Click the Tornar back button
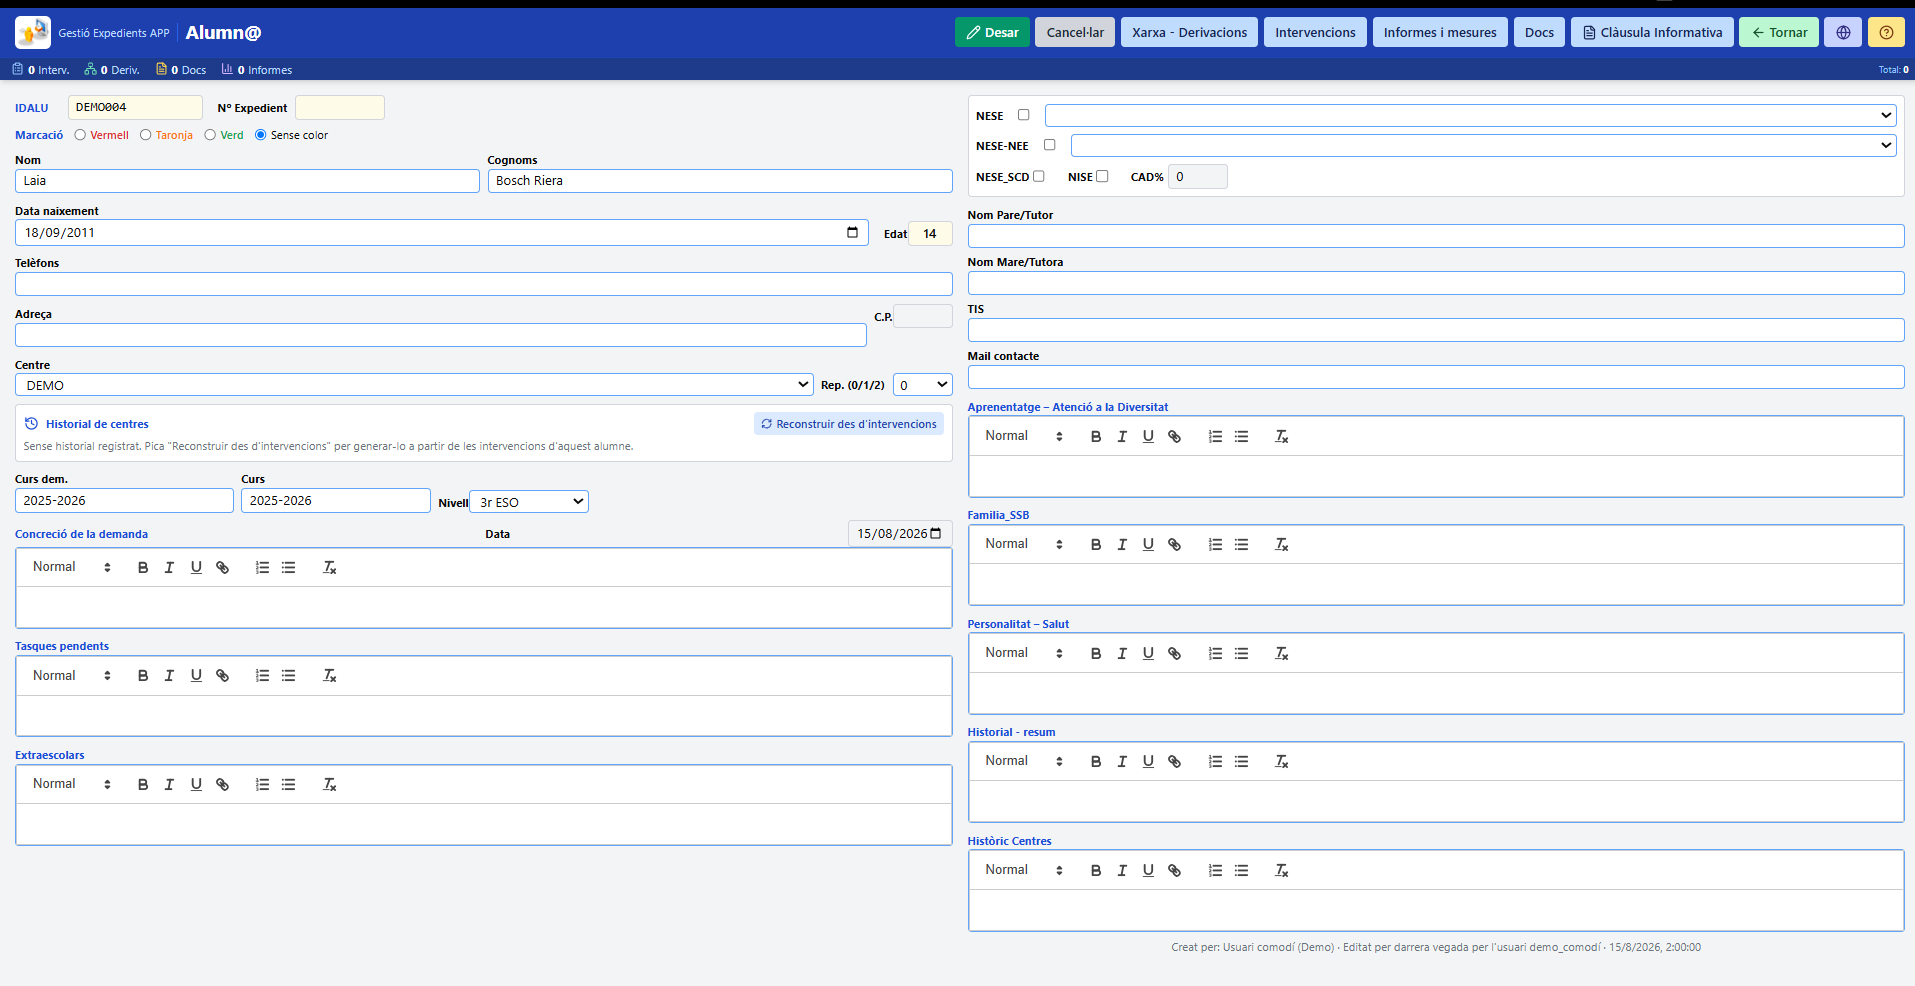 (1779, 32)
